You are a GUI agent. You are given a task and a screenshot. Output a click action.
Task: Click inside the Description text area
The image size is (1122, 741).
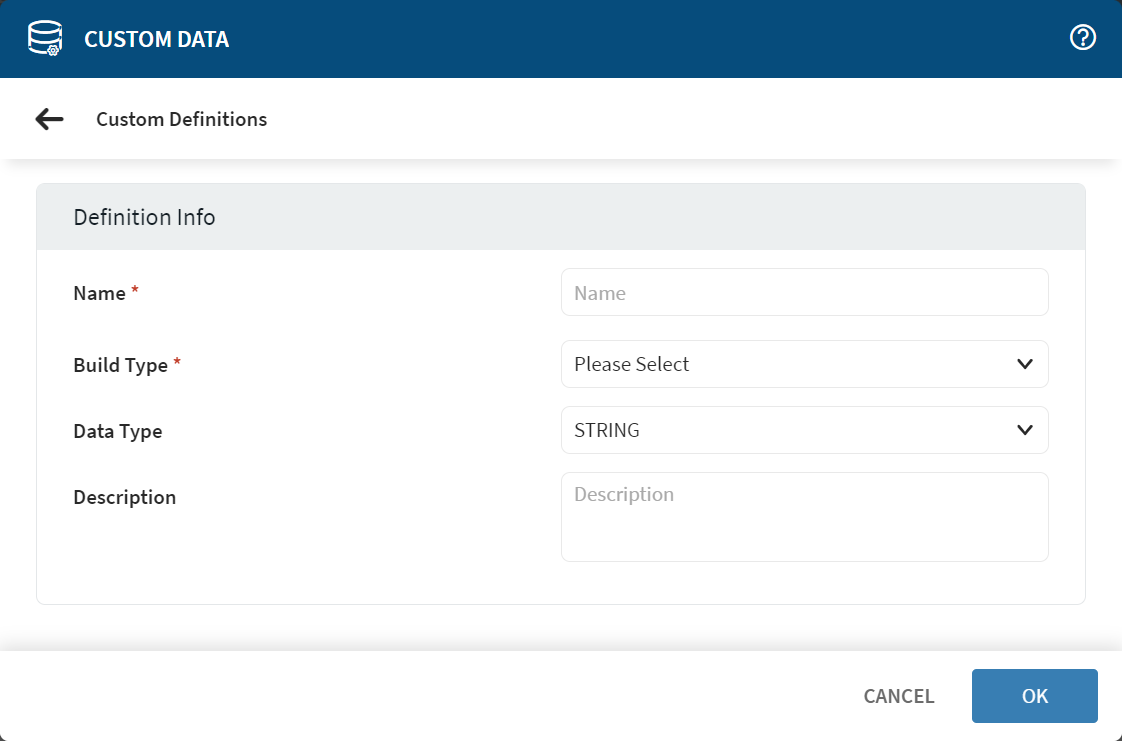coord(804,517)
